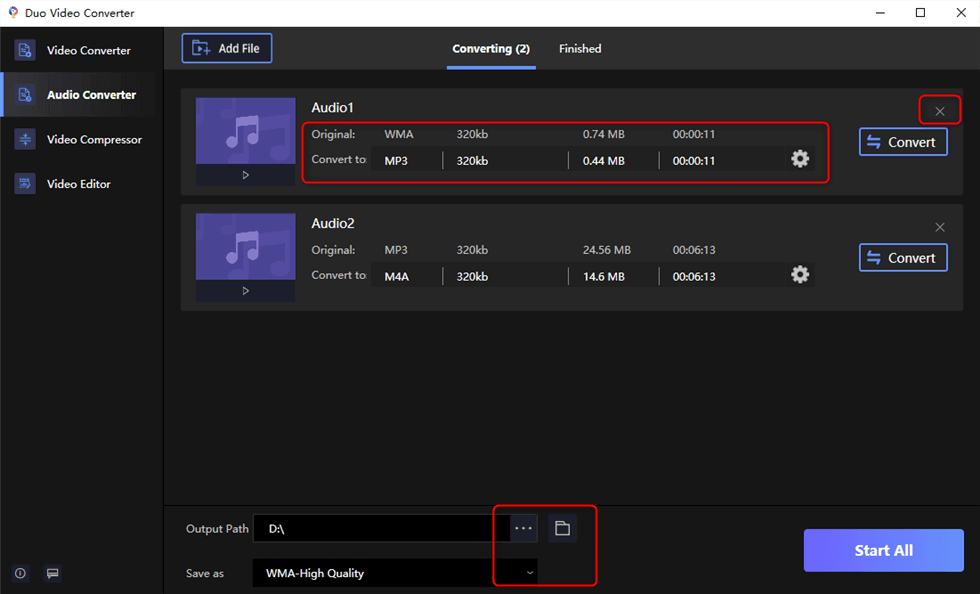The height and width of the screenshot is (594, 980).
Task: Convert the Audio1 file
Action: [x=903, y=142]
